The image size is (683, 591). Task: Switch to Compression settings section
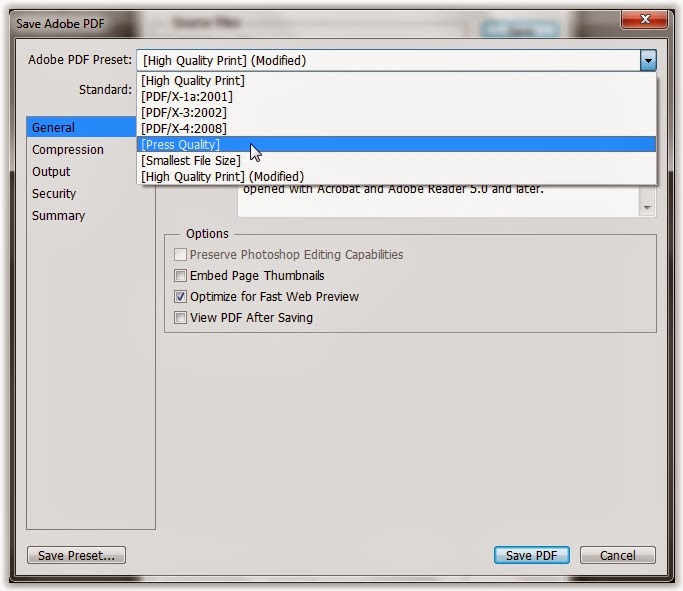(68, 149)
